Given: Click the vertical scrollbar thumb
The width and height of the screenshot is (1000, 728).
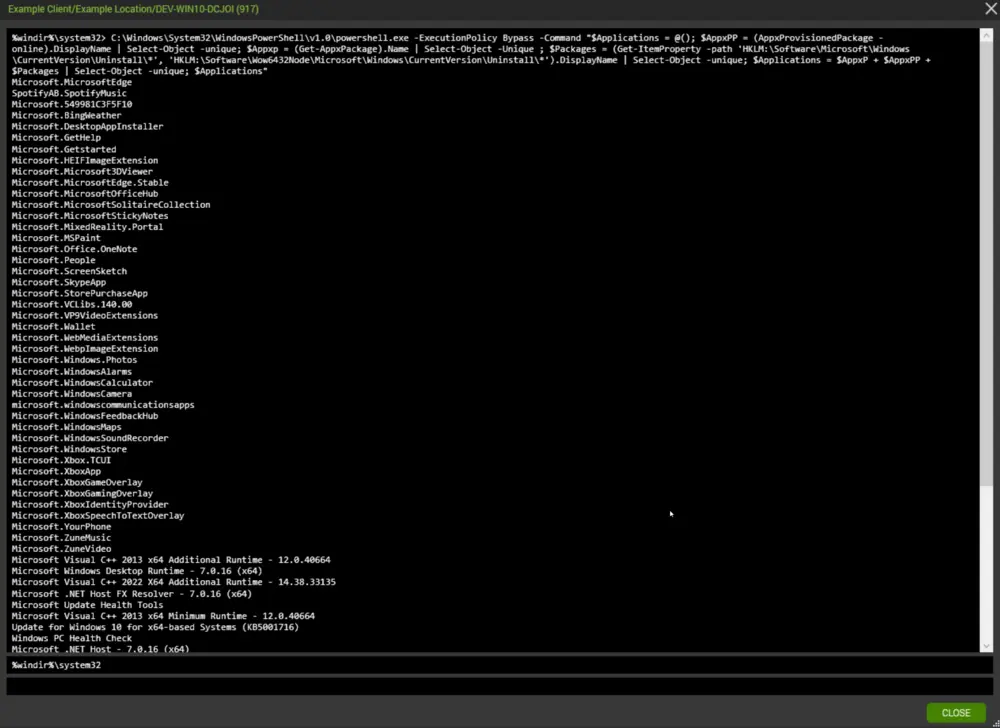Looking at the screenshot, I should pos(986,265).
